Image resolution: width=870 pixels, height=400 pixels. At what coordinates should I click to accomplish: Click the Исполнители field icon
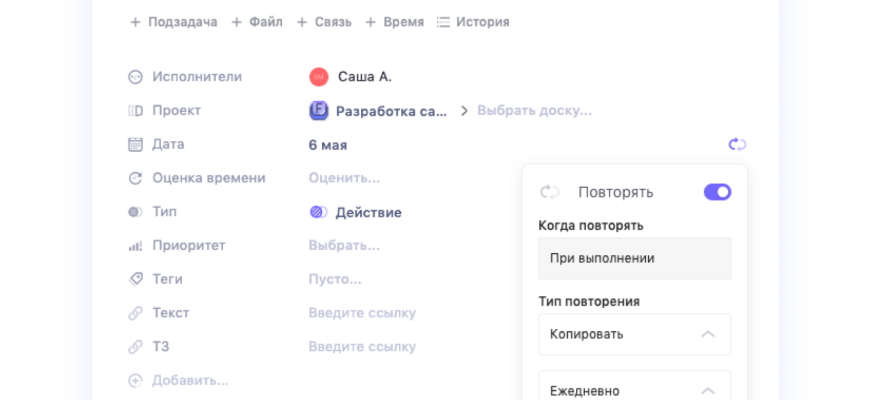tap(136, 77)
